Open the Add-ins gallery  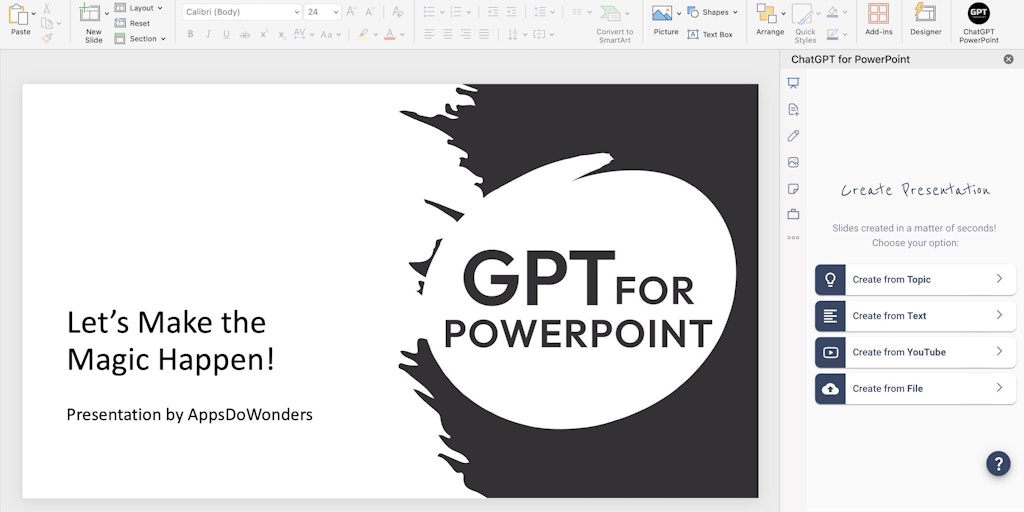pos(878,20)
